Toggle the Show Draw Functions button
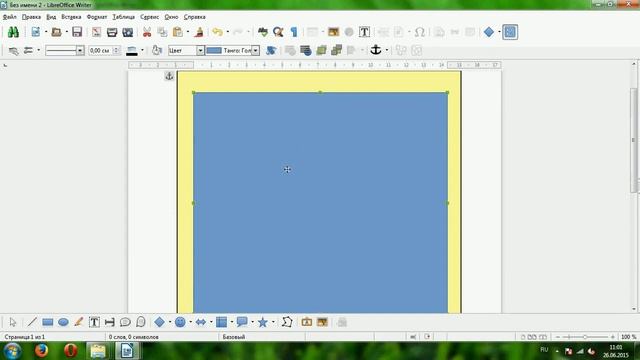 (510, 32)
